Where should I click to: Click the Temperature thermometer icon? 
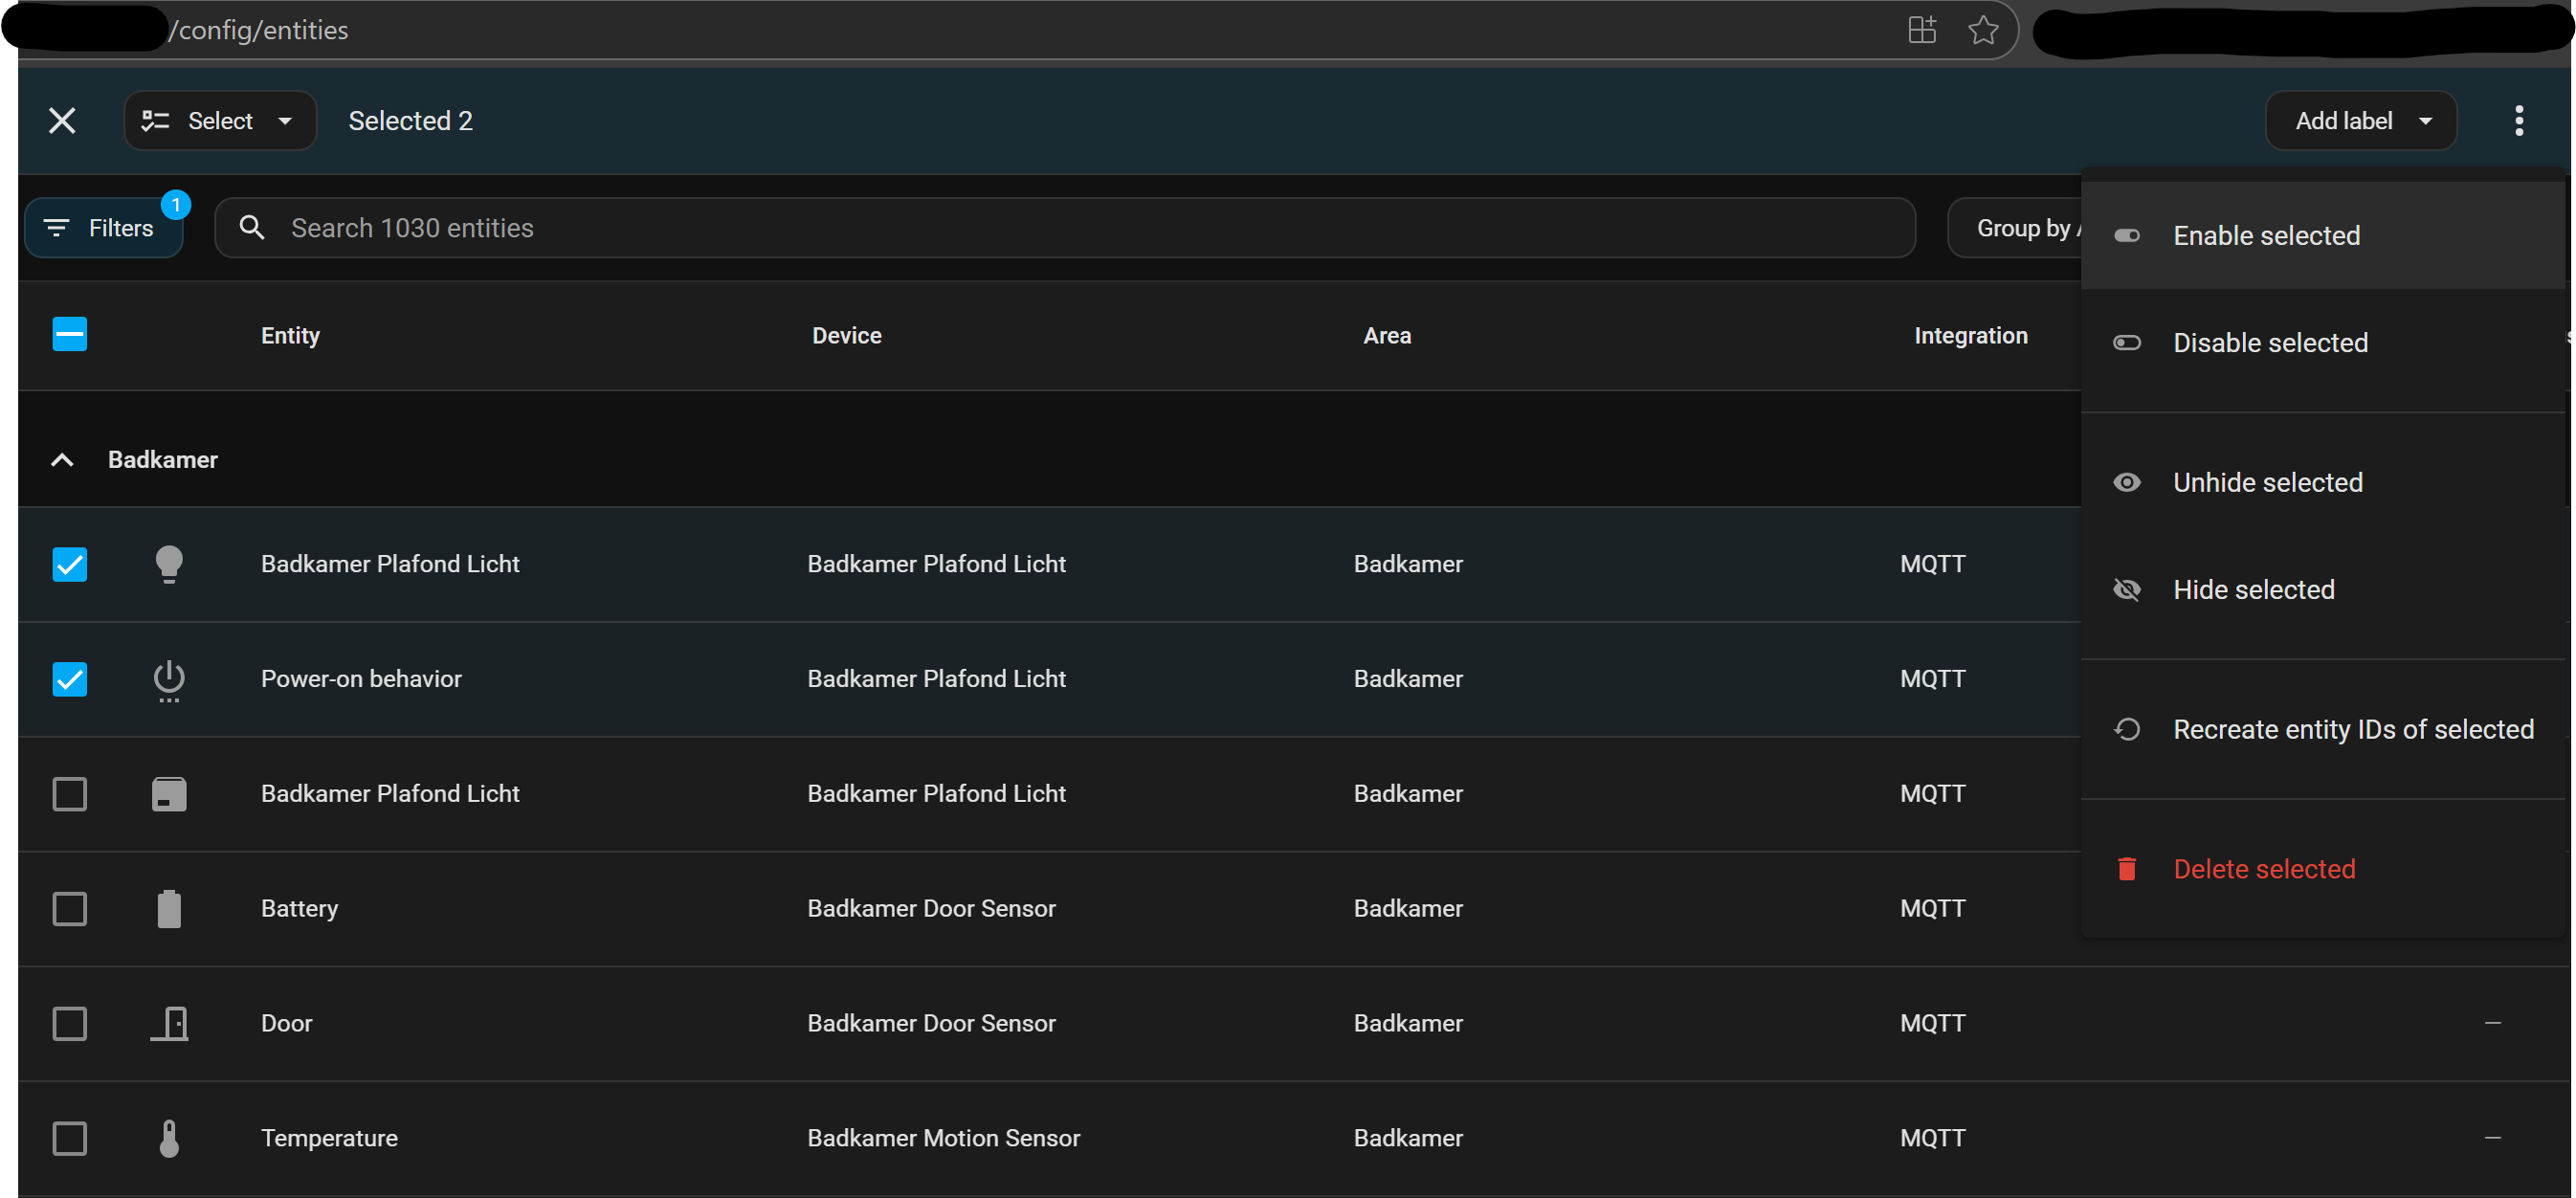point(169,1138)
